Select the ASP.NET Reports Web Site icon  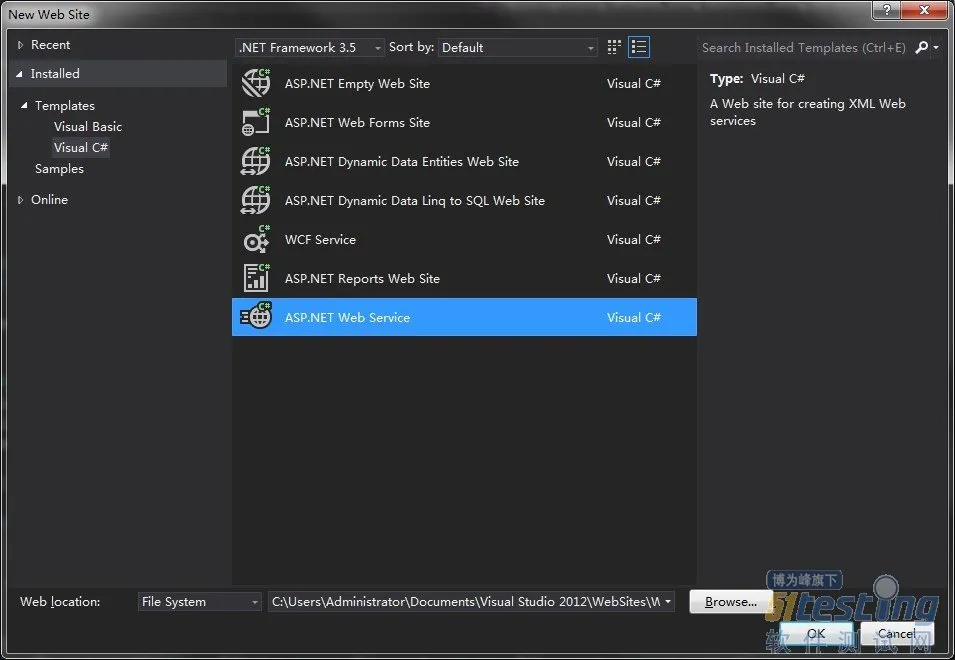pyautogui.click(x=256, y=278)
